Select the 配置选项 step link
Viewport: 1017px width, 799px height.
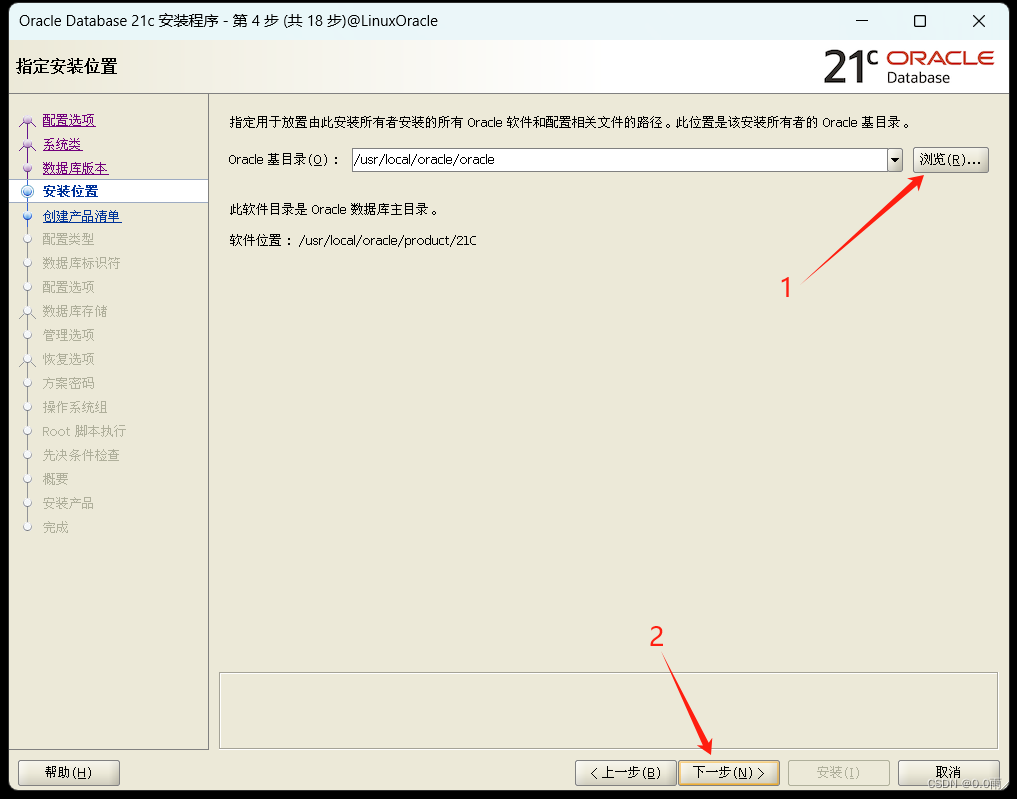click(66, 119)
